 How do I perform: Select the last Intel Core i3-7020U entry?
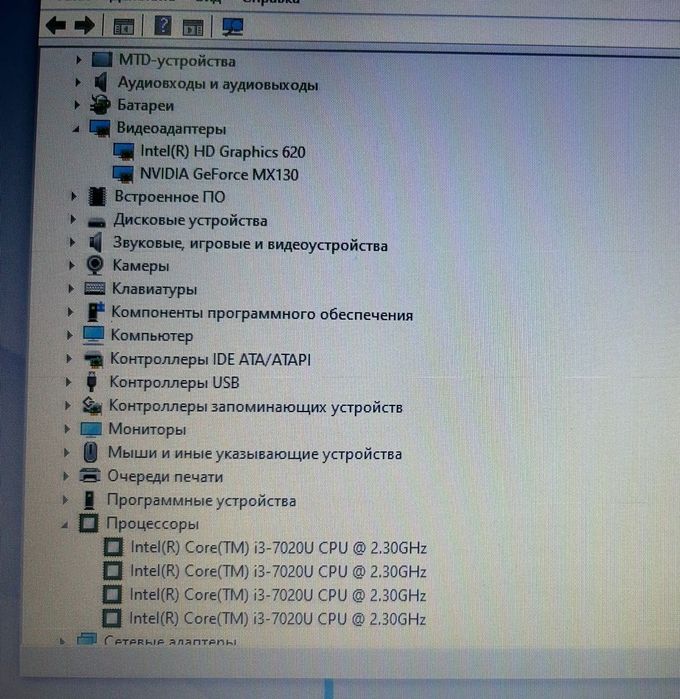(x=277, y=619)
